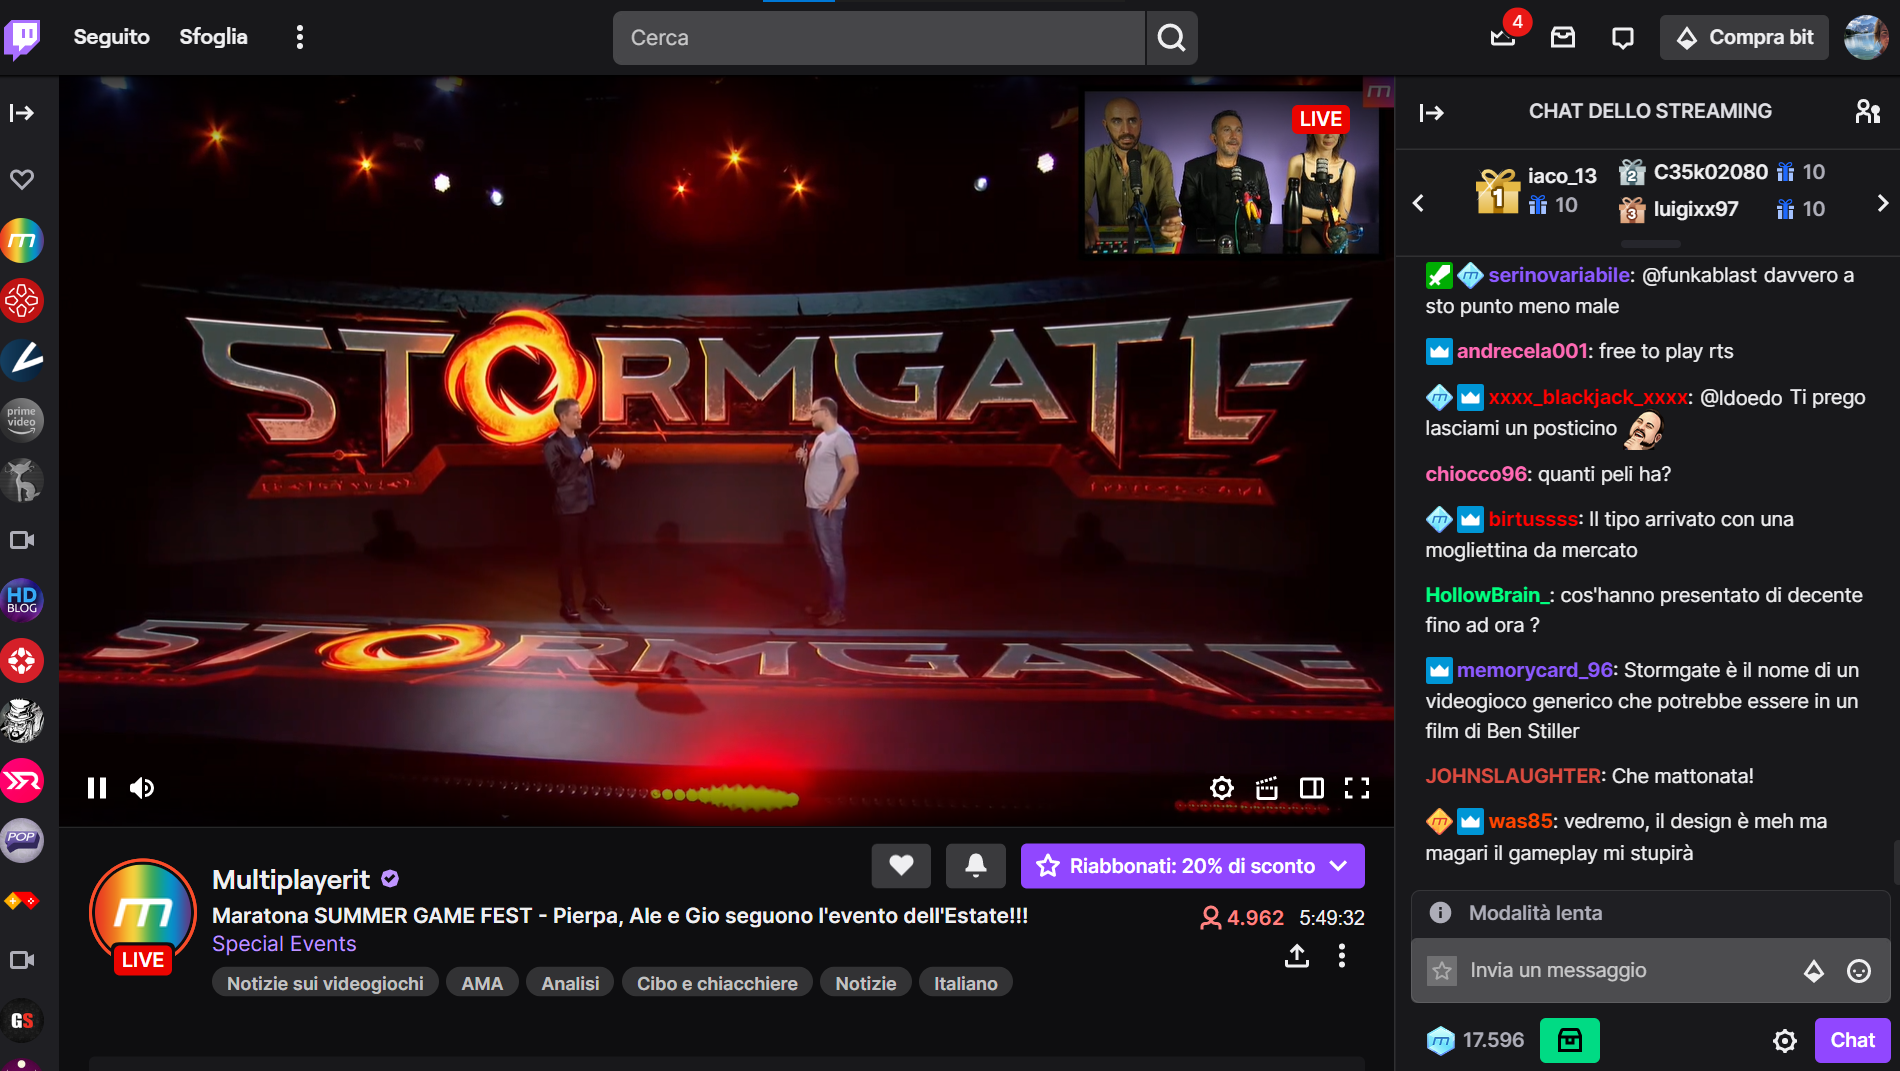This screenshot has height=1071, width=1900.
Task: Open serinovariabile's user card in chat
Action: (1559, 275)
